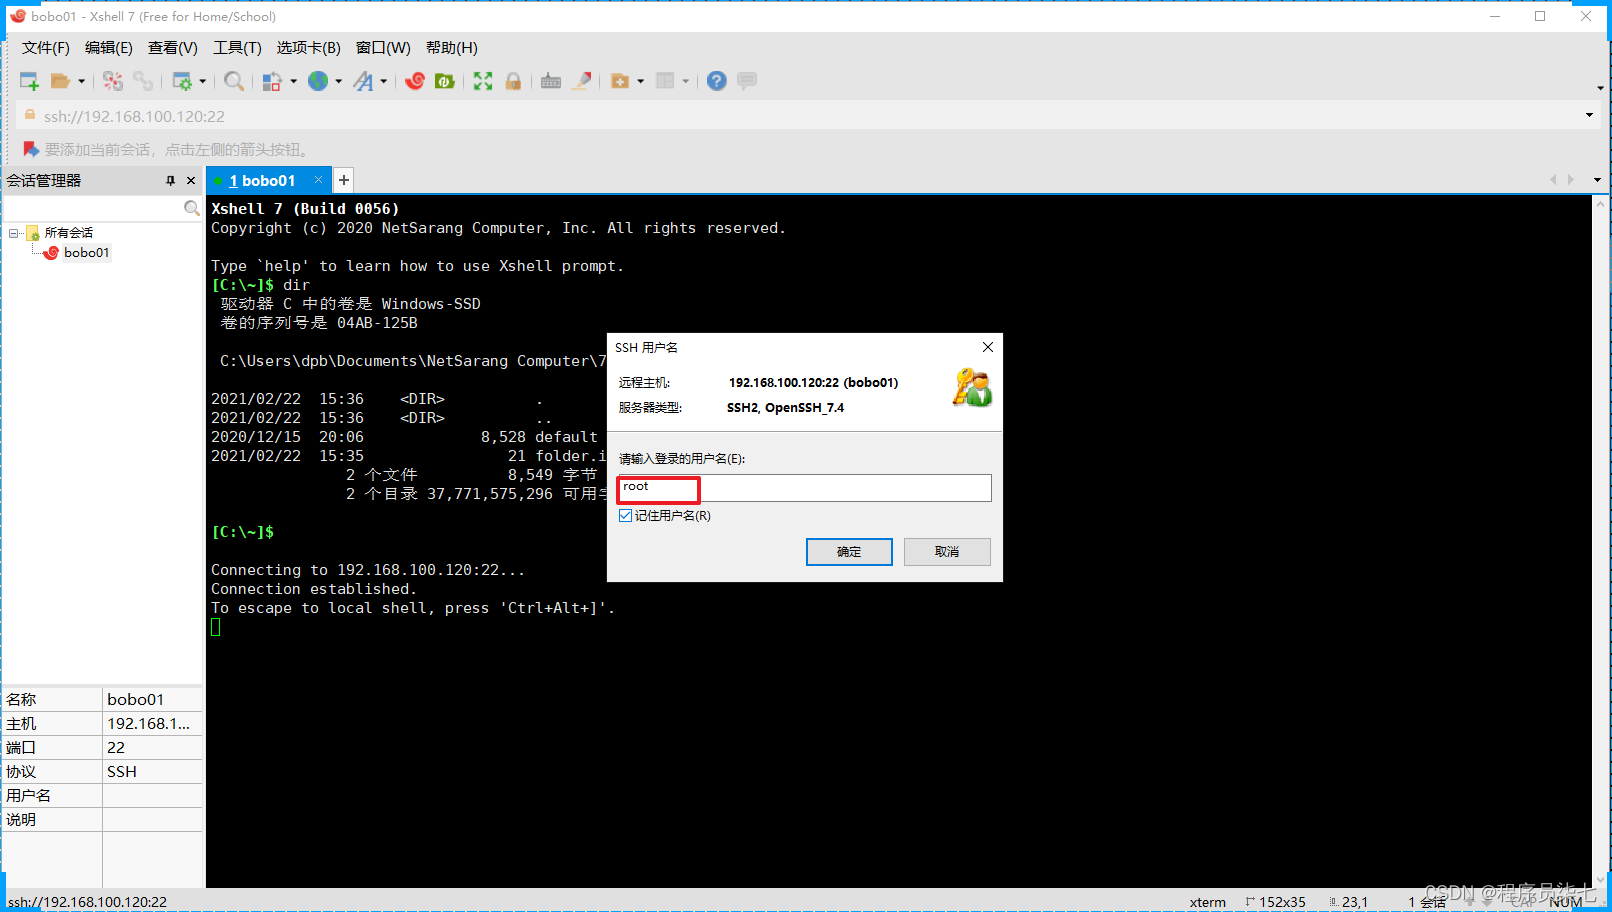
Task: Click the scroll-up arrow of the terminal scrollbar
Action: click(x=1601, y=204)
